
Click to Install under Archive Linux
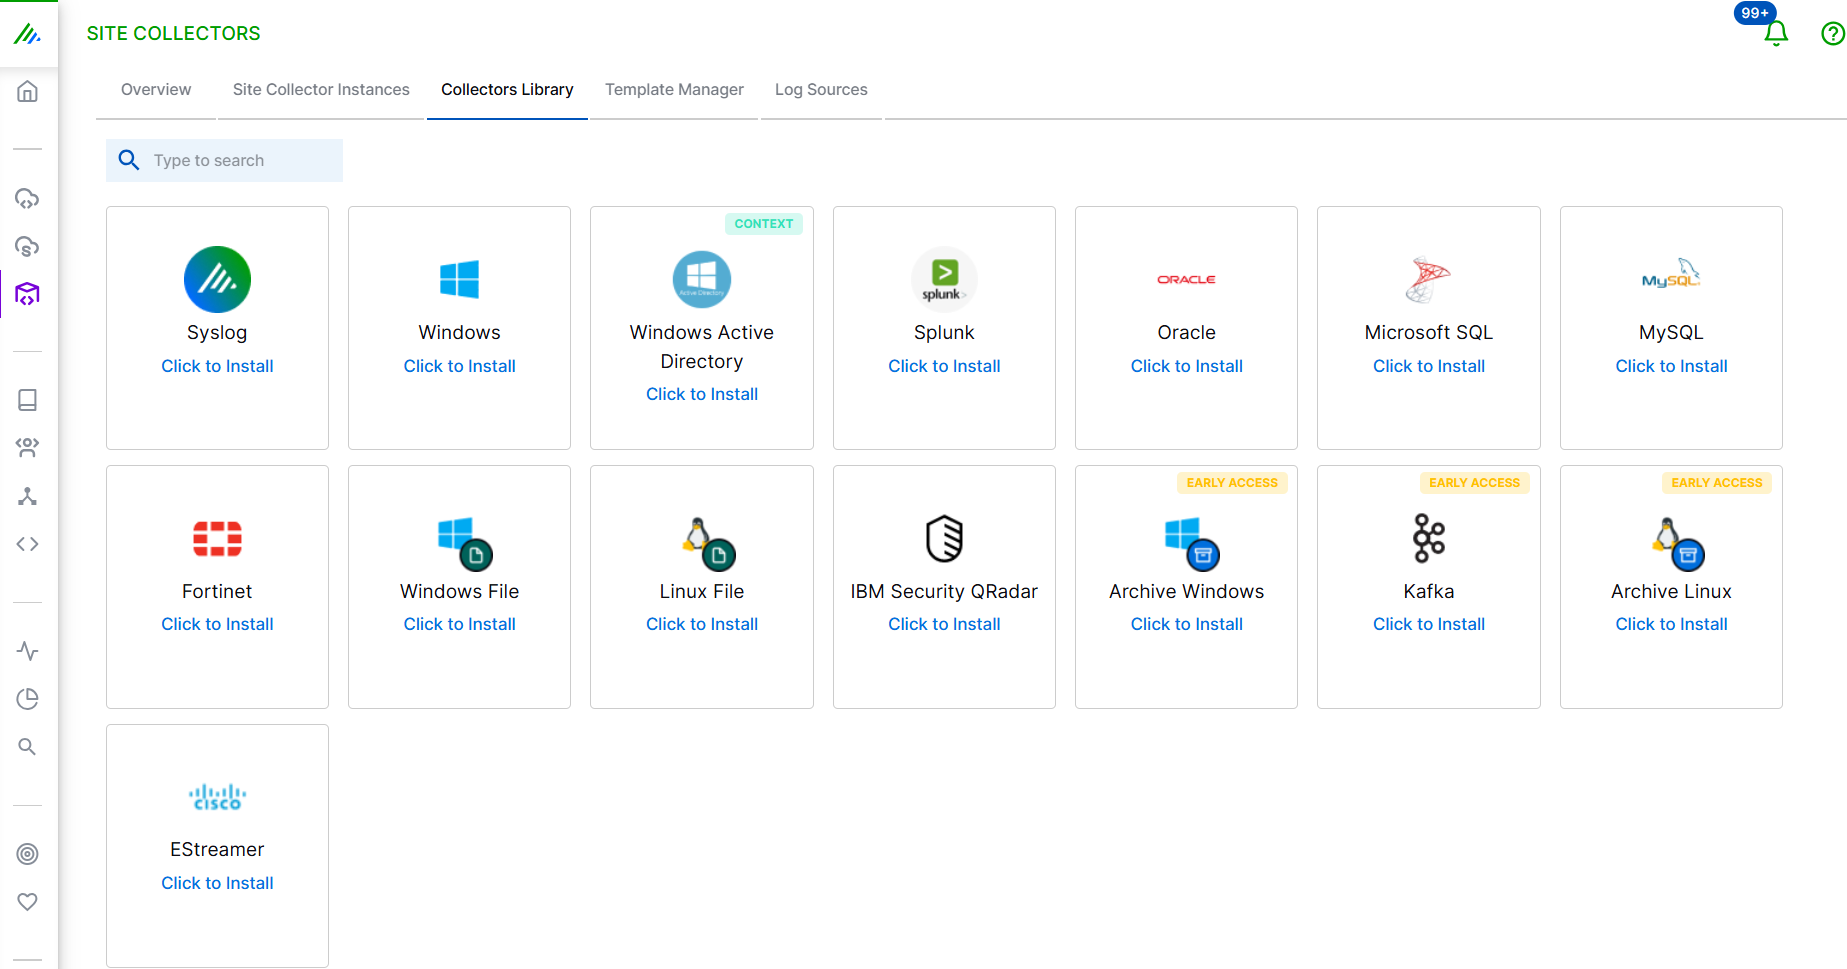tap(1671, 624)
